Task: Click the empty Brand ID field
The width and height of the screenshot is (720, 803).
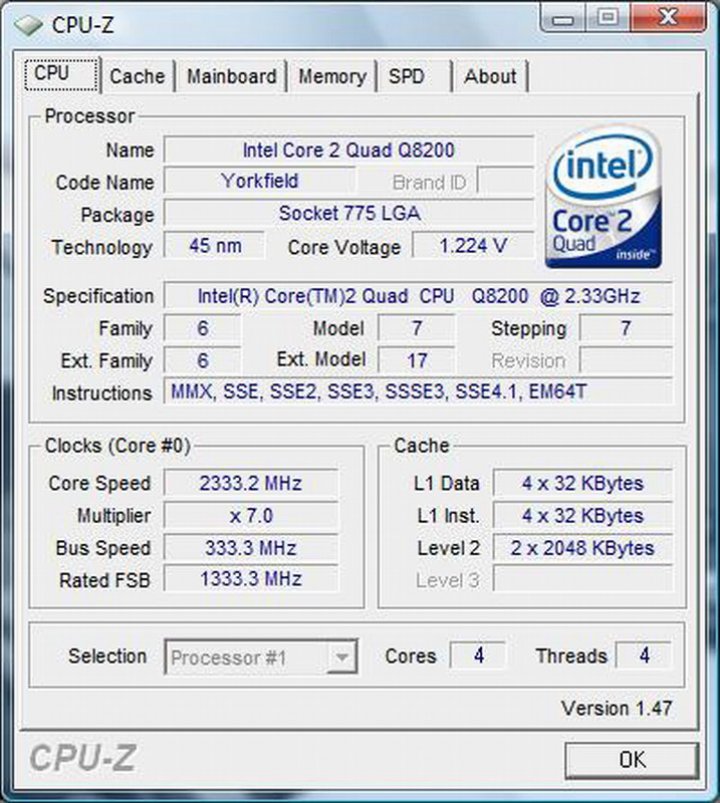Action: tap(505, 180)
